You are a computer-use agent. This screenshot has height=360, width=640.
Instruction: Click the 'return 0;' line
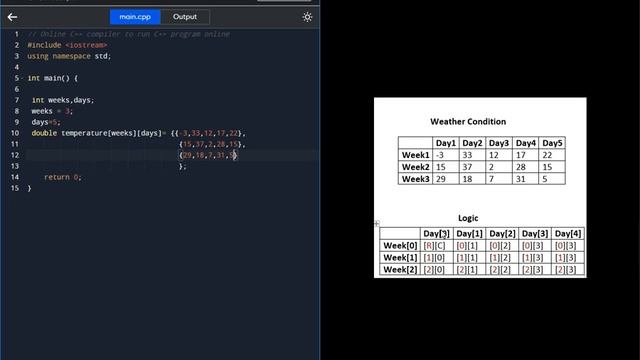click(63, 177)
